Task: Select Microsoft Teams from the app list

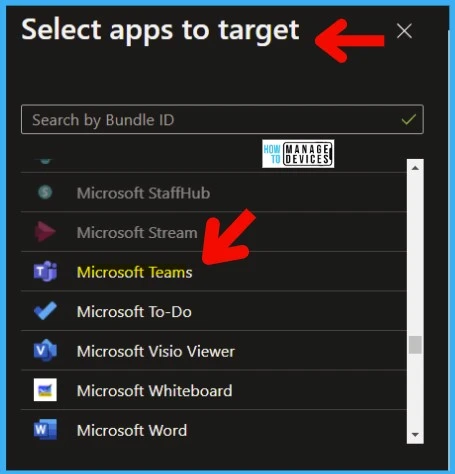Action: (x=213, y=271)
